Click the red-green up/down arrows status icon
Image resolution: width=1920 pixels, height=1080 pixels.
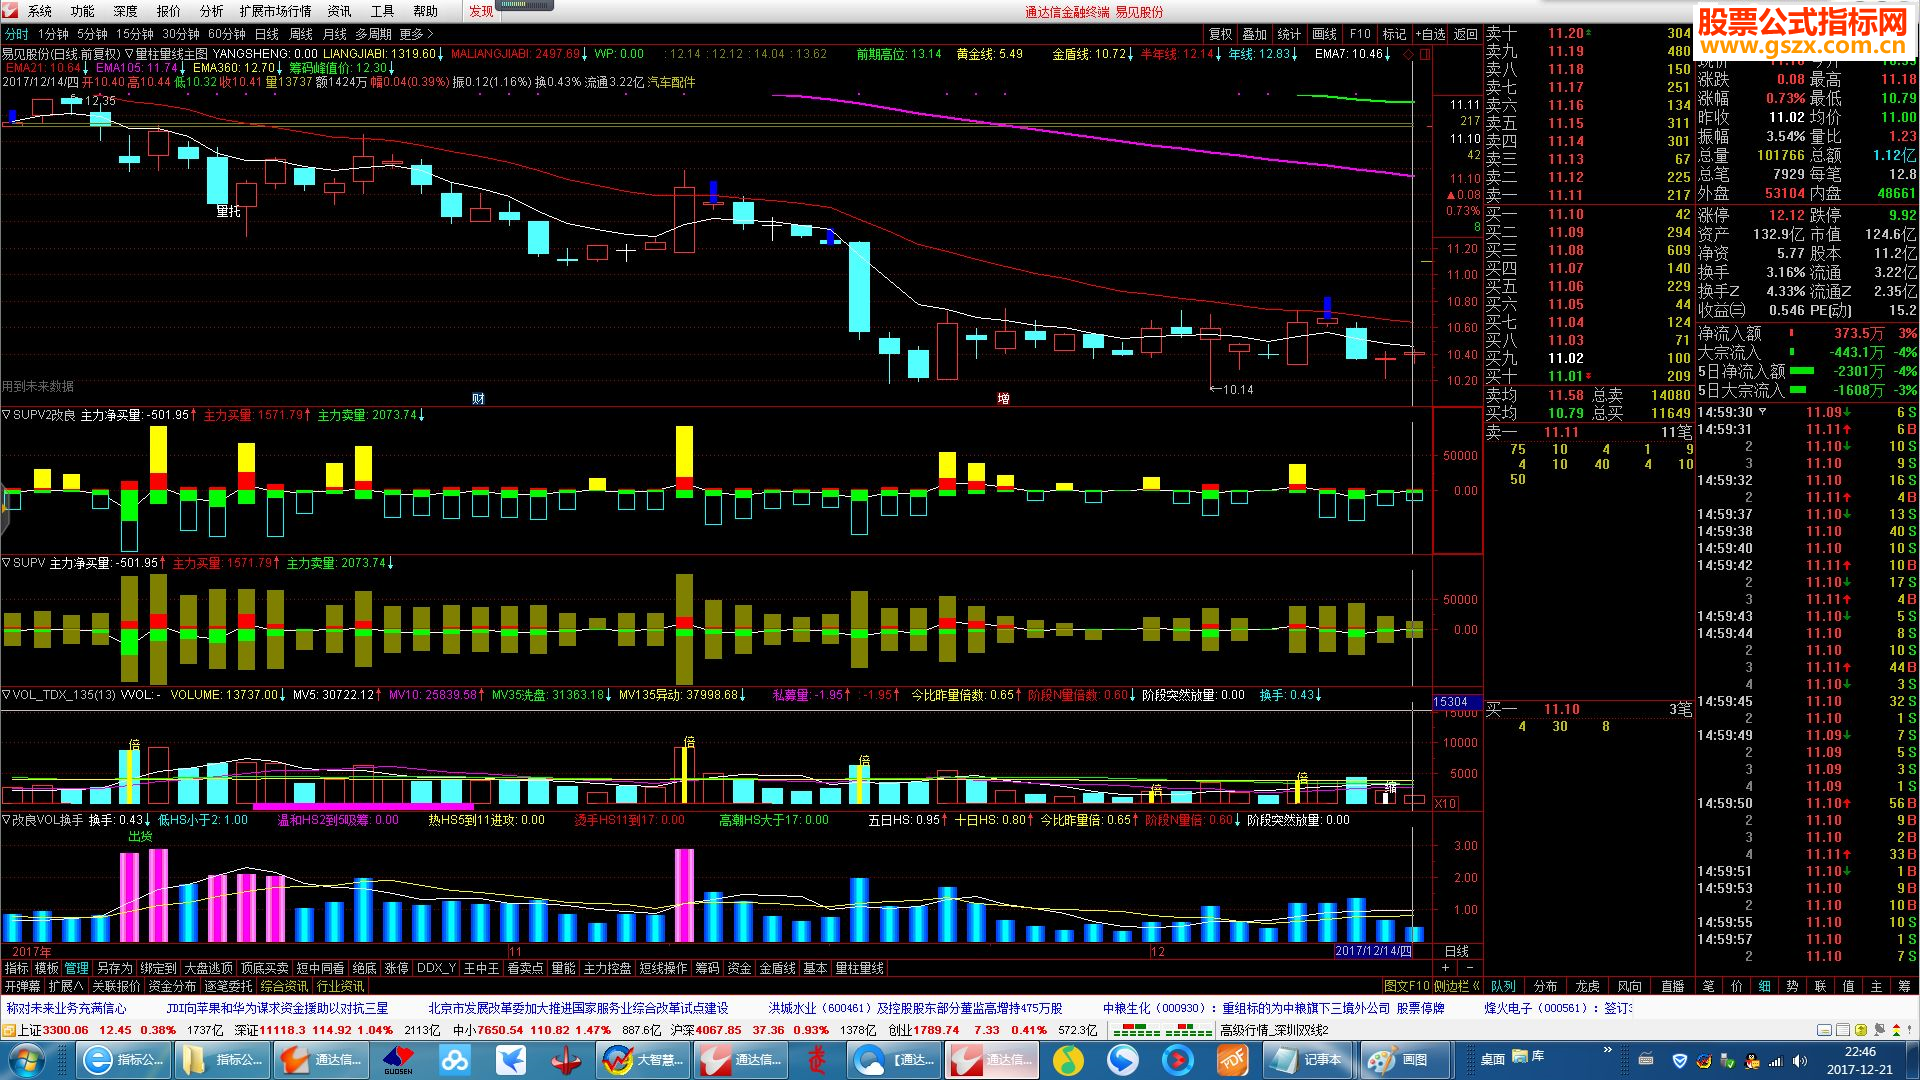point(1894,1030)
